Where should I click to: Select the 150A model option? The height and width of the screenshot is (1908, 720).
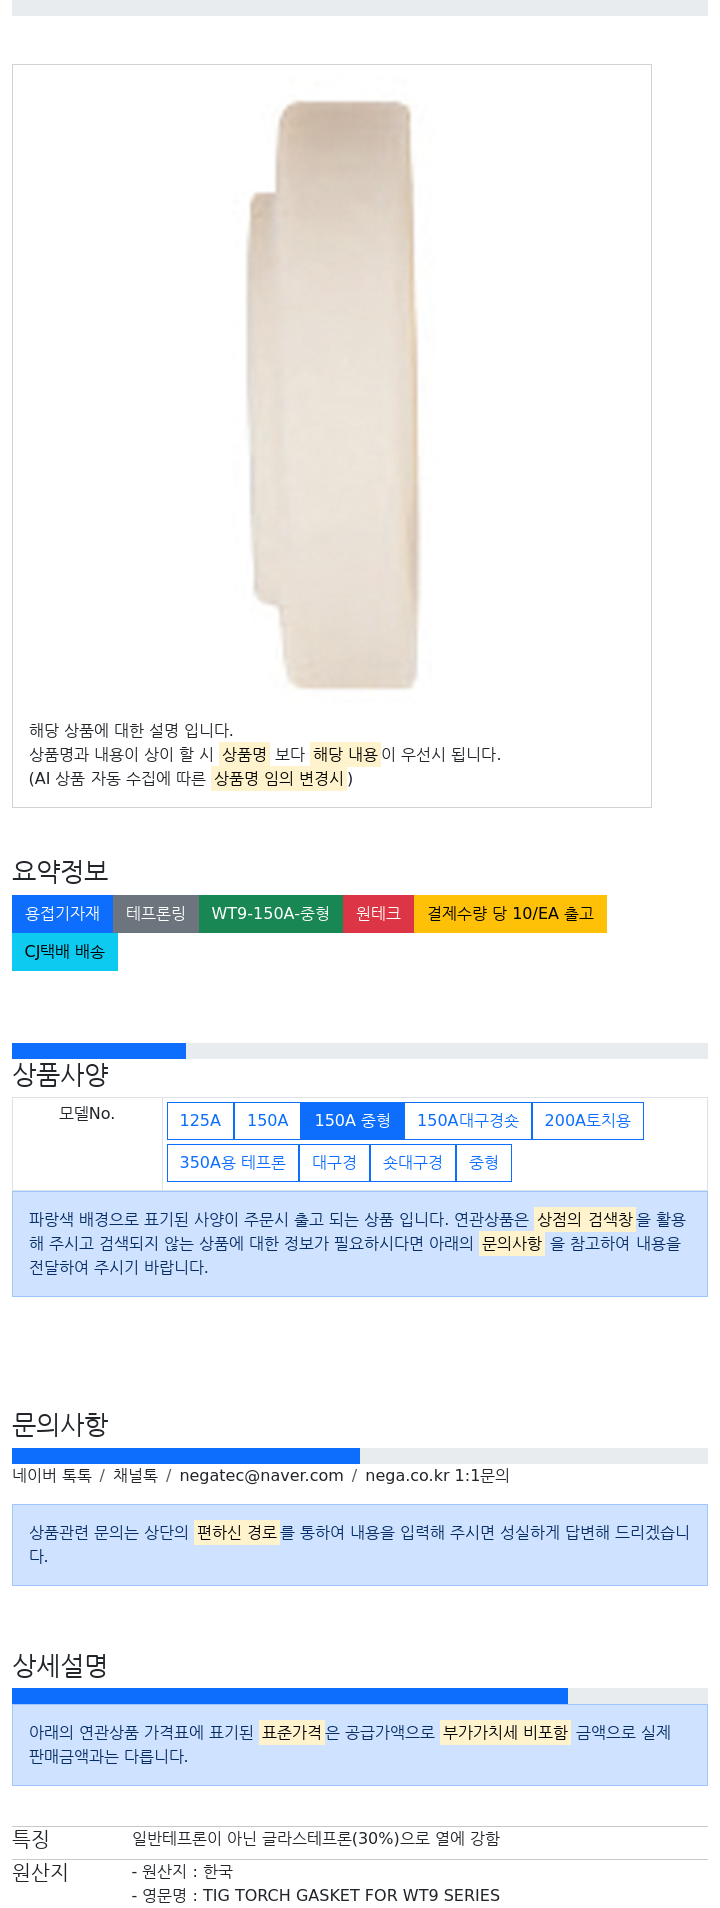coord(267,1120)
